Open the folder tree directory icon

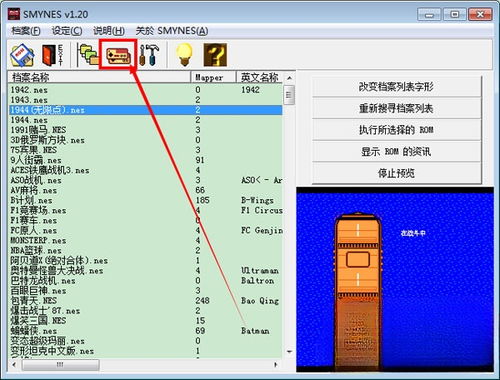pos(88,54)
